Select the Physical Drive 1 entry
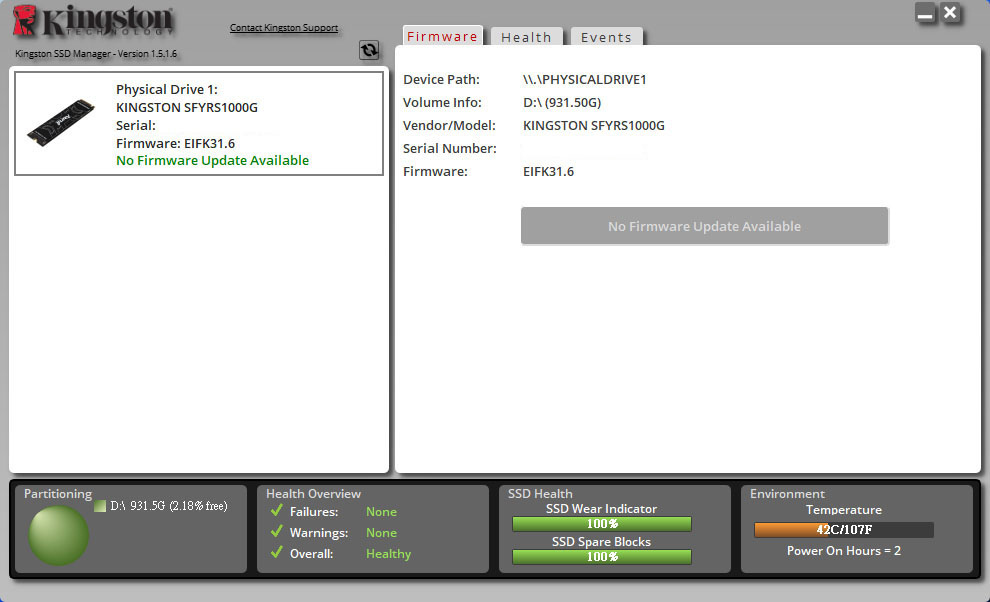This screenshot has height=602, width=990. [199, 123]
